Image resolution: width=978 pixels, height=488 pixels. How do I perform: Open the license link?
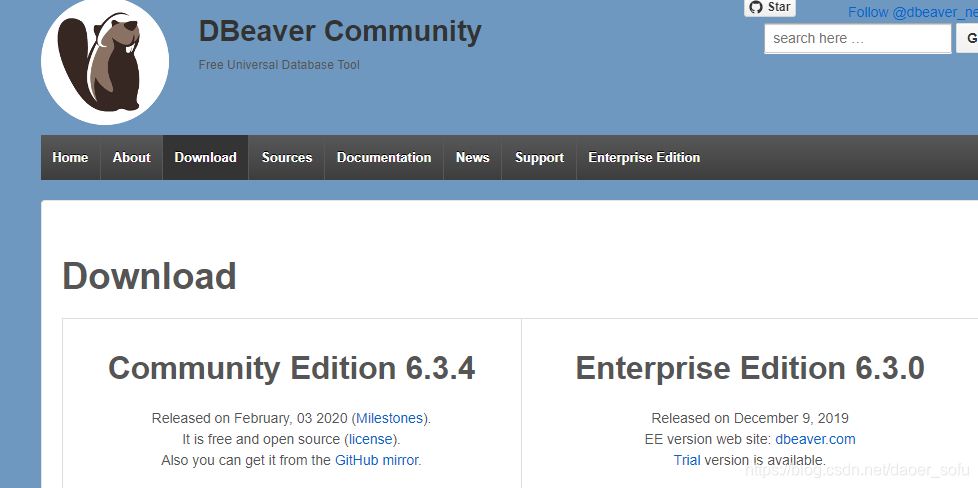point(370,439)
